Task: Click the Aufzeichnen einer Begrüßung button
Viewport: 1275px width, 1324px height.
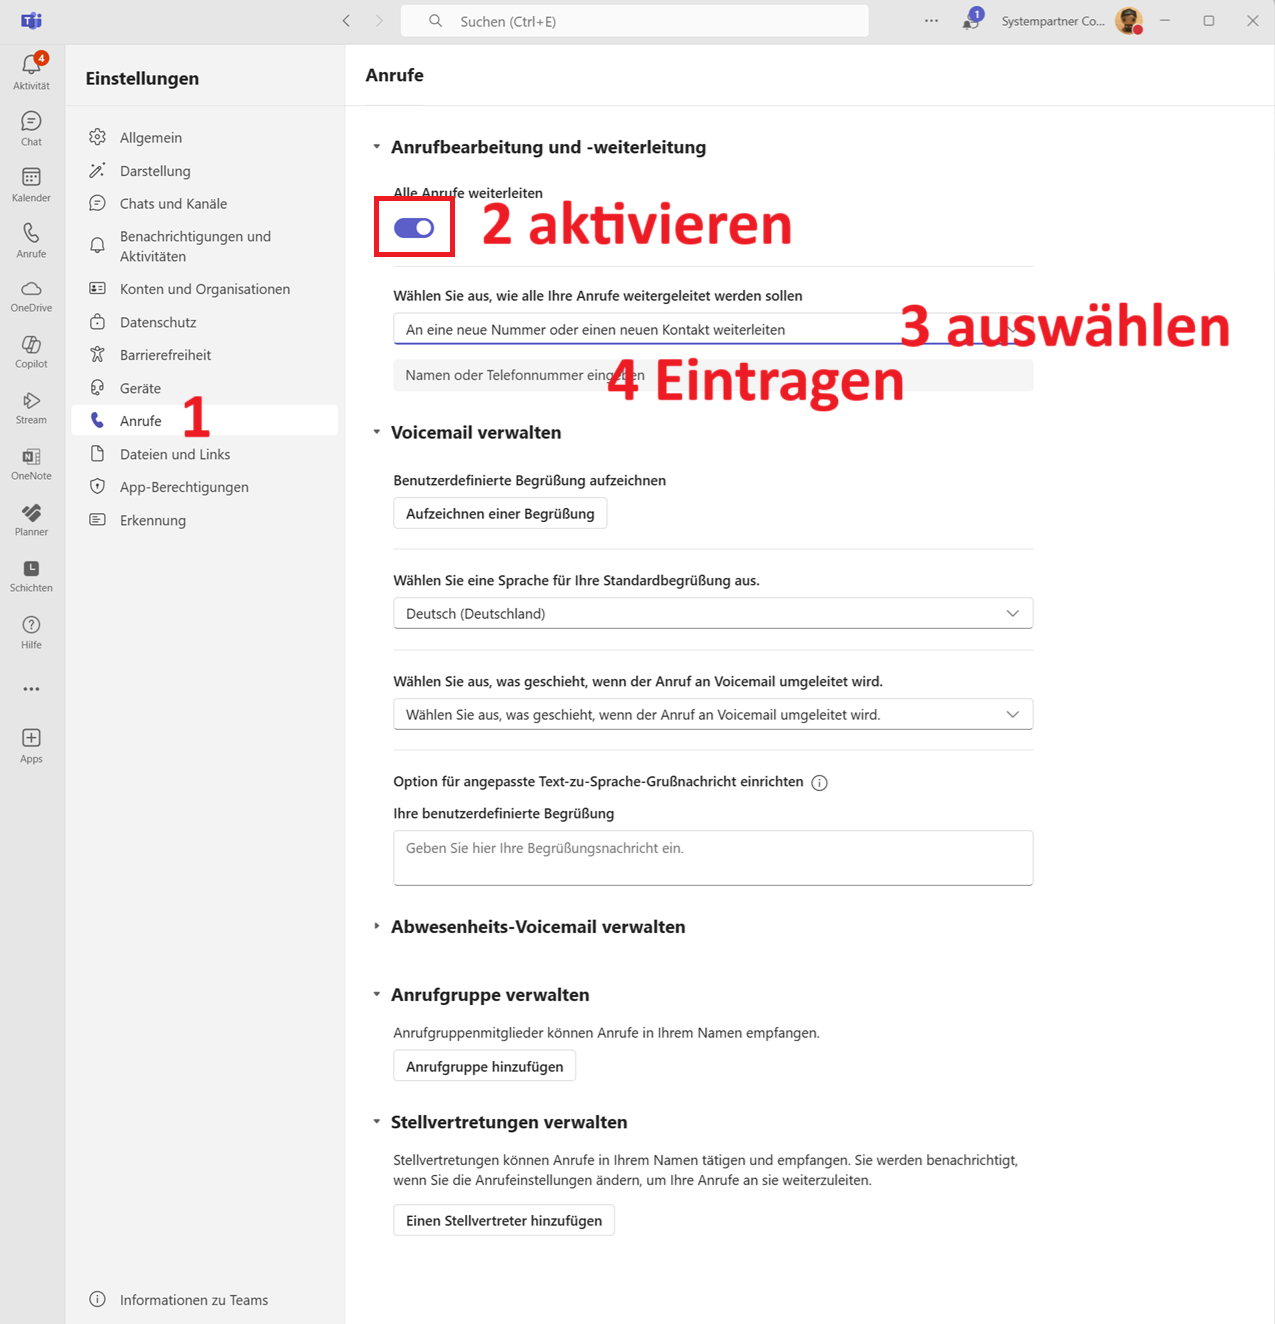Action: [x=500, y=514]
